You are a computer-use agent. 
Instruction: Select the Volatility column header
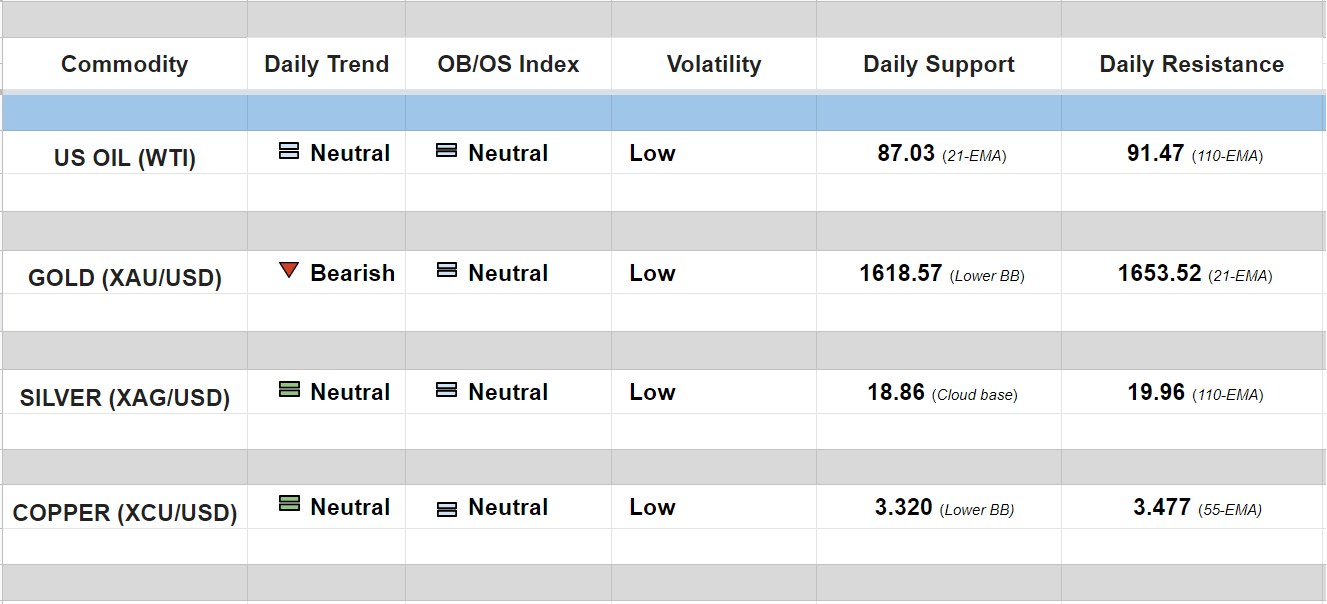pyautogui.click(x=714, y=65)
